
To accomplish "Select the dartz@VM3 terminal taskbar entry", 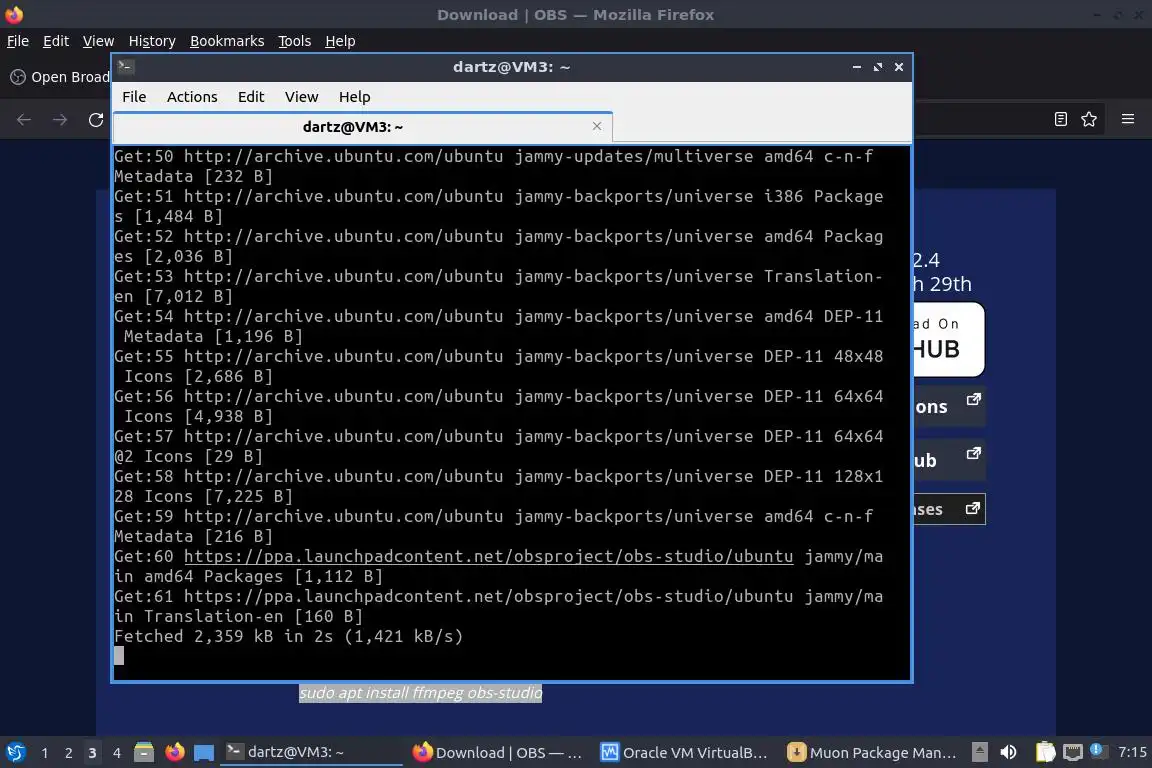I will (312, 752).
